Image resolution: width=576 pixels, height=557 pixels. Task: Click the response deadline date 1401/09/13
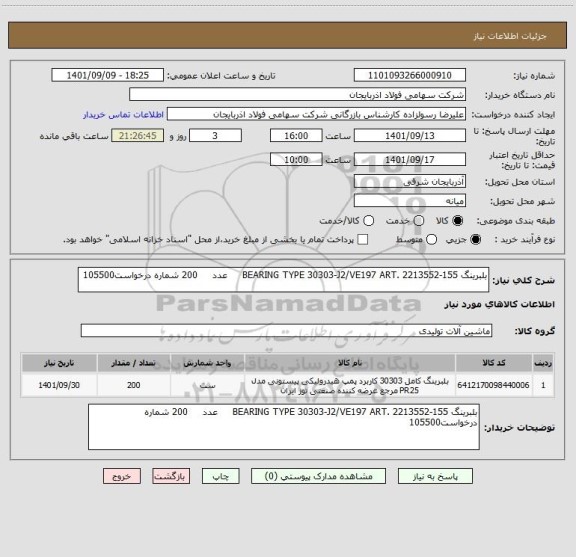[x=410, y=136]
